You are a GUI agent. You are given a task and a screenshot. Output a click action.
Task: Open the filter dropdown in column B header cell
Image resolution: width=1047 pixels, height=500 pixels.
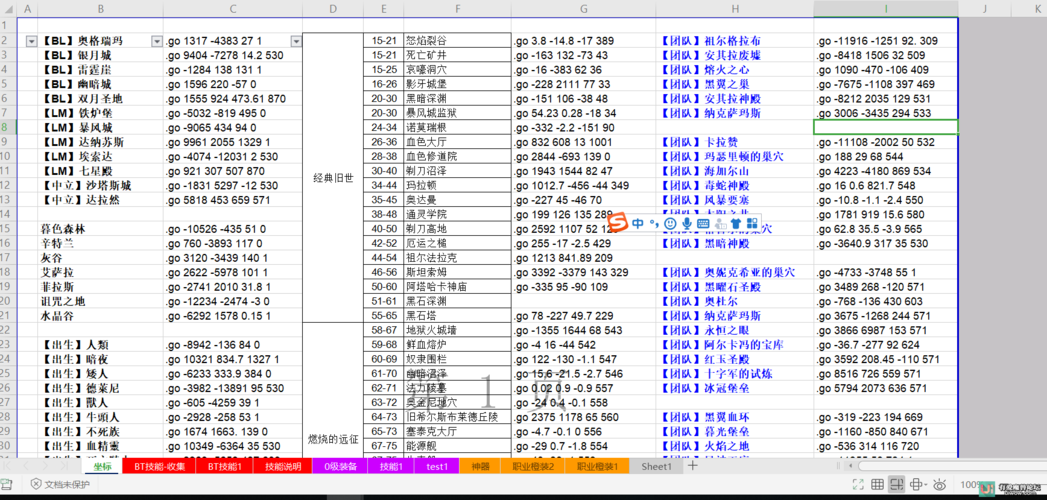[156, 41]
